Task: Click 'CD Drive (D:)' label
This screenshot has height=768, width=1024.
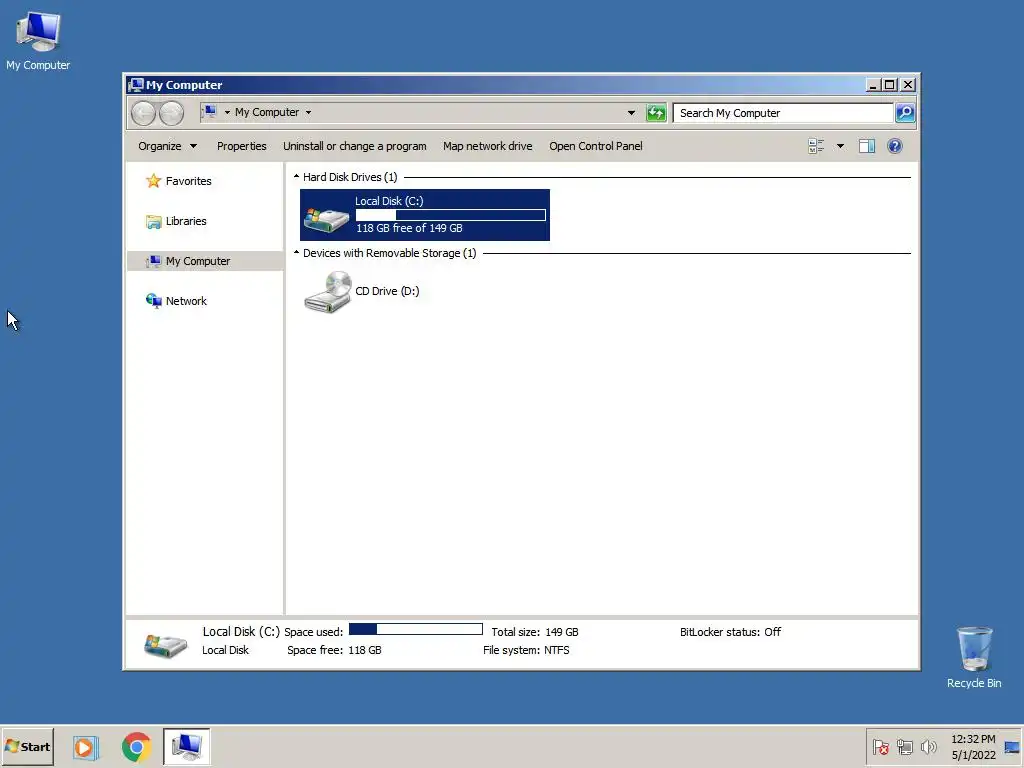Action: pyautogui.click(x=387, y=291)
